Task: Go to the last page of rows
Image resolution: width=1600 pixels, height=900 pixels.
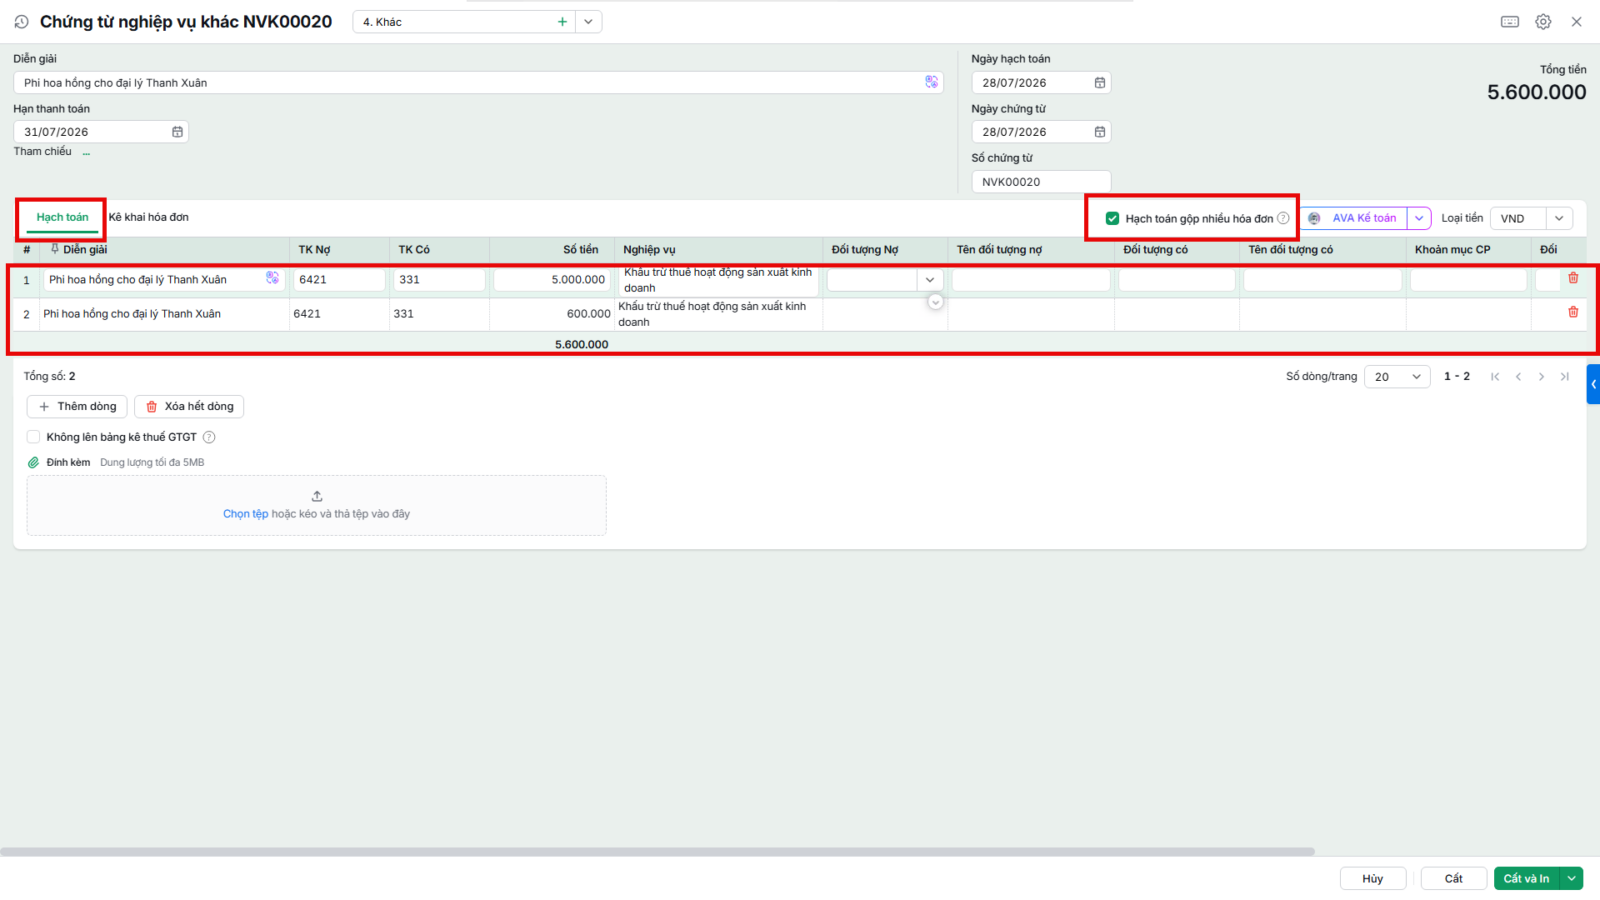Action: pos(1565,377)
